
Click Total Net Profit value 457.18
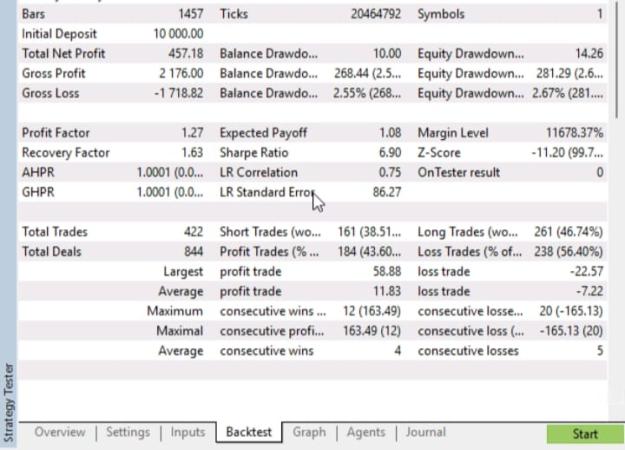(185, 53)
